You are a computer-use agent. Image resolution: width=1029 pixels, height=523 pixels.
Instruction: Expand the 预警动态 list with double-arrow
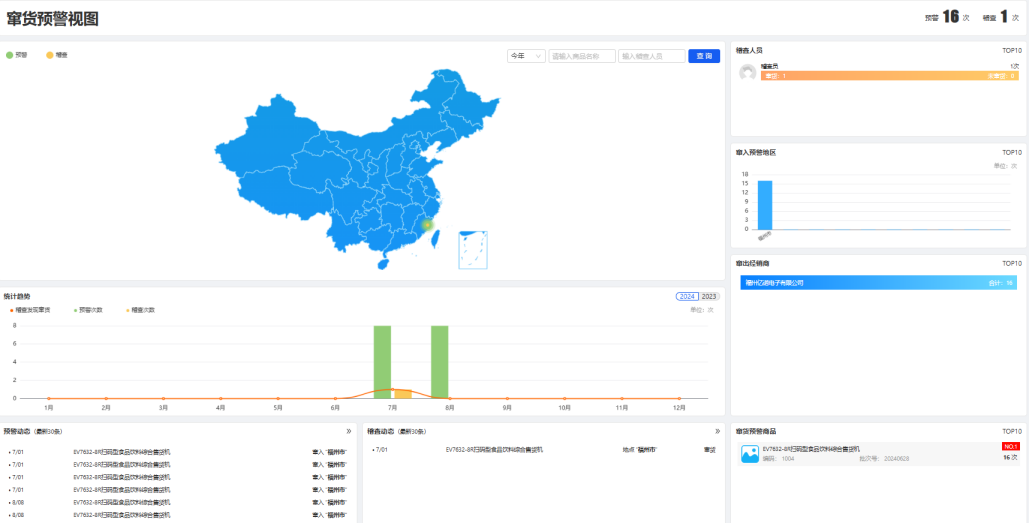(x=349, y=431)
